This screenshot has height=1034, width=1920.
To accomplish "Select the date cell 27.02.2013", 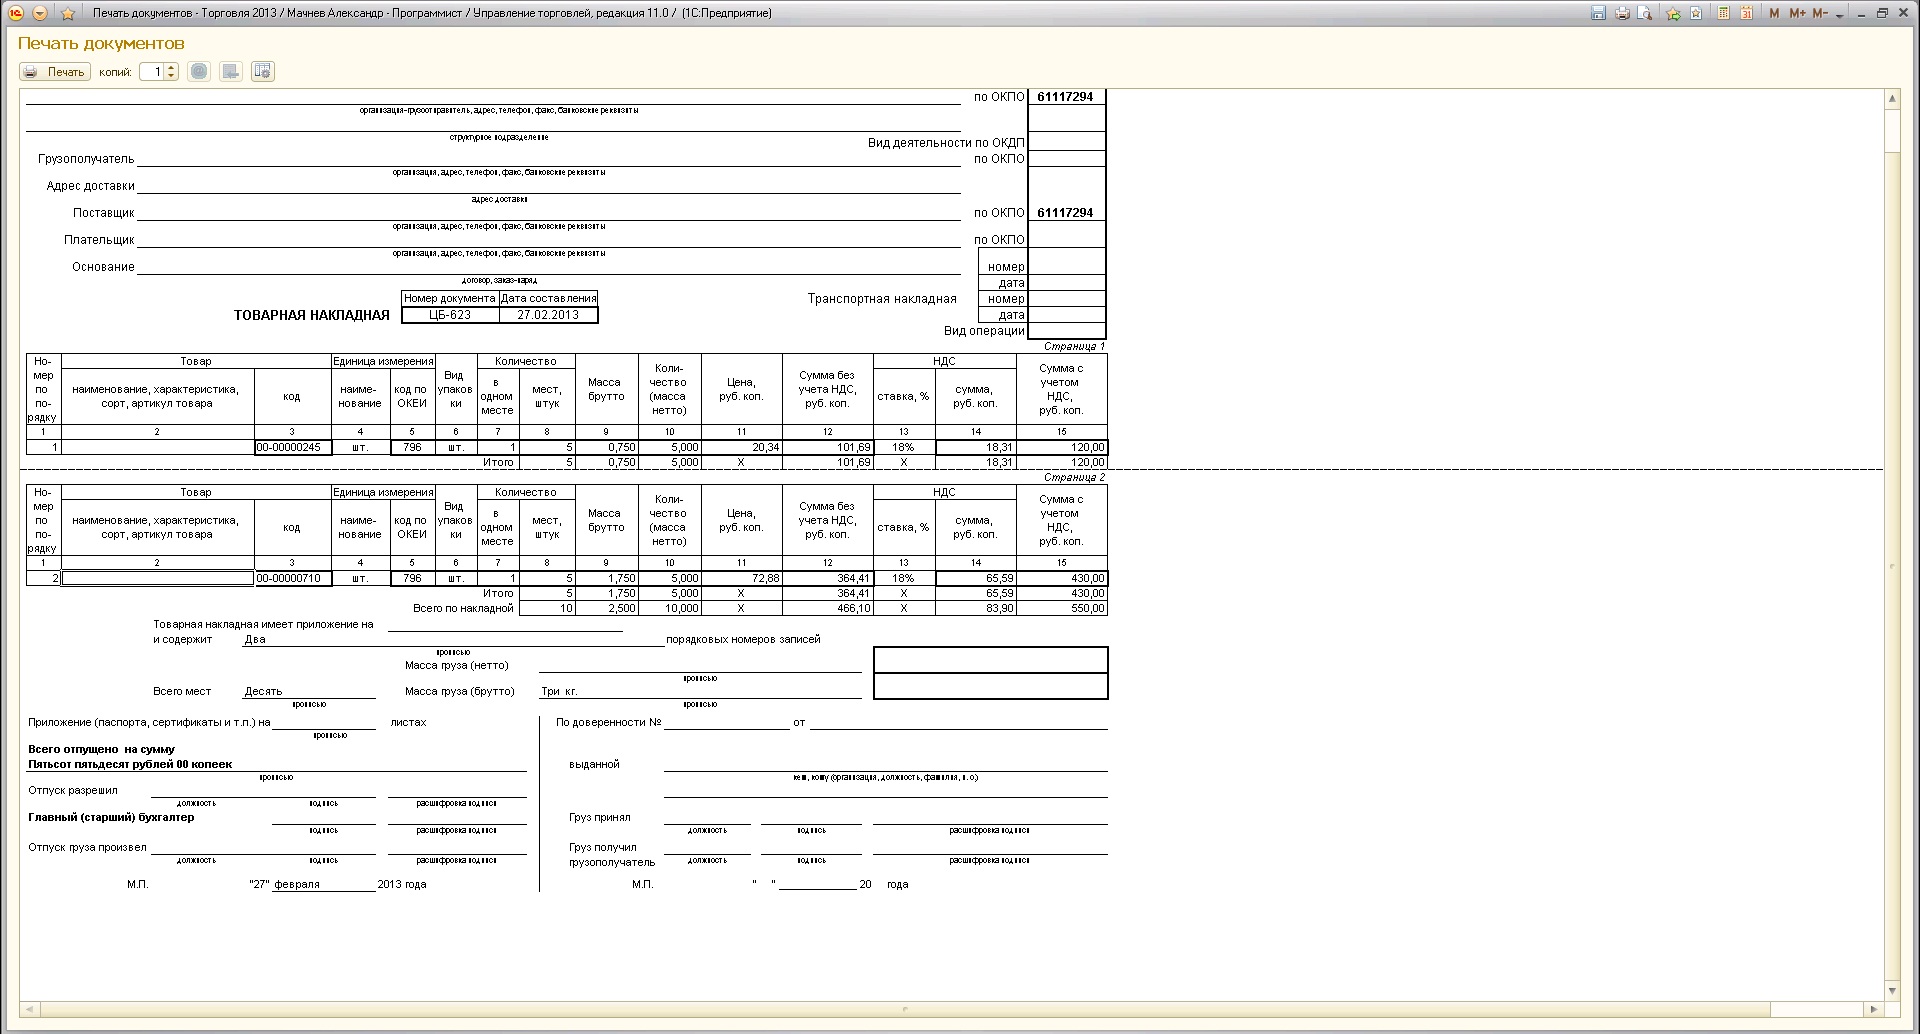I will [x=548, y=315].
